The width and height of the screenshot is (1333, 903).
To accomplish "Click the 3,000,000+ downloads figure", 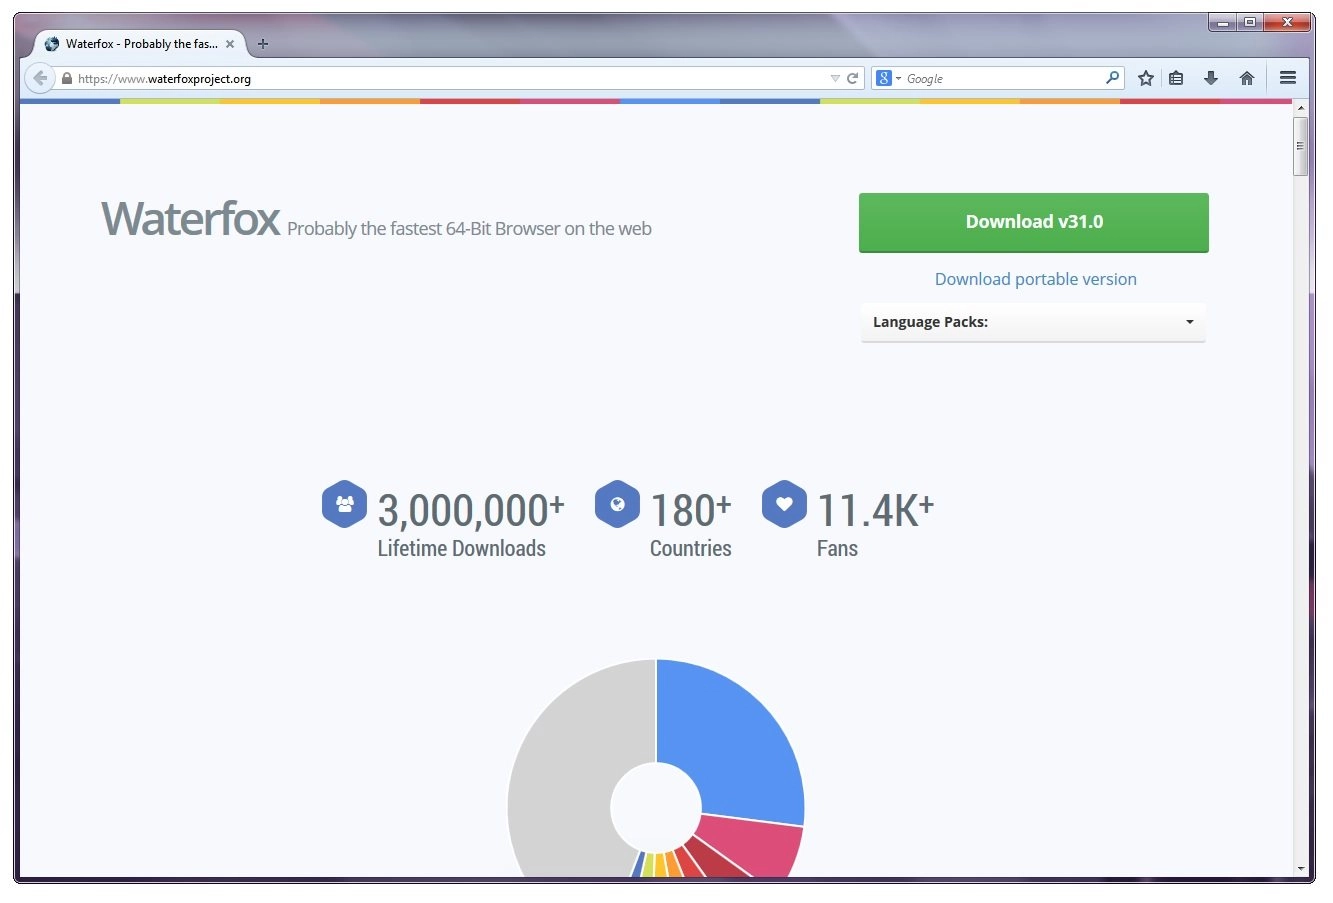I will (471, 510).
